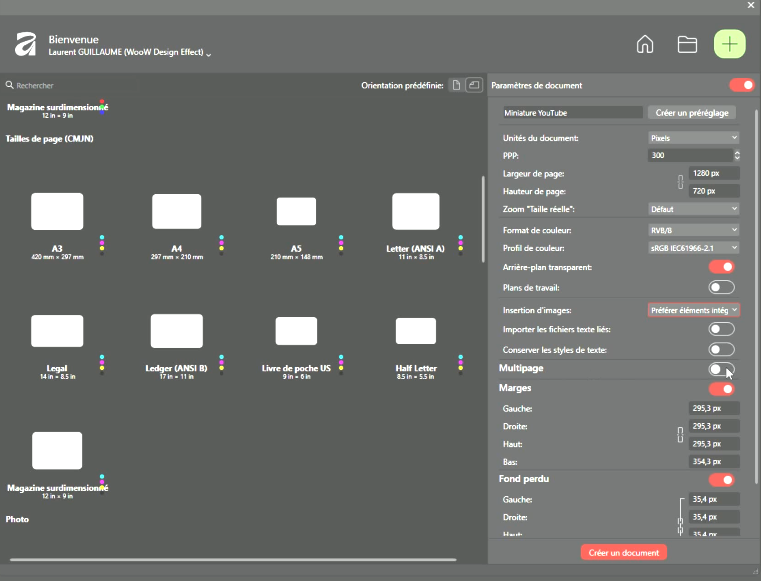Open the user account name menu

(x=130, y=52)
